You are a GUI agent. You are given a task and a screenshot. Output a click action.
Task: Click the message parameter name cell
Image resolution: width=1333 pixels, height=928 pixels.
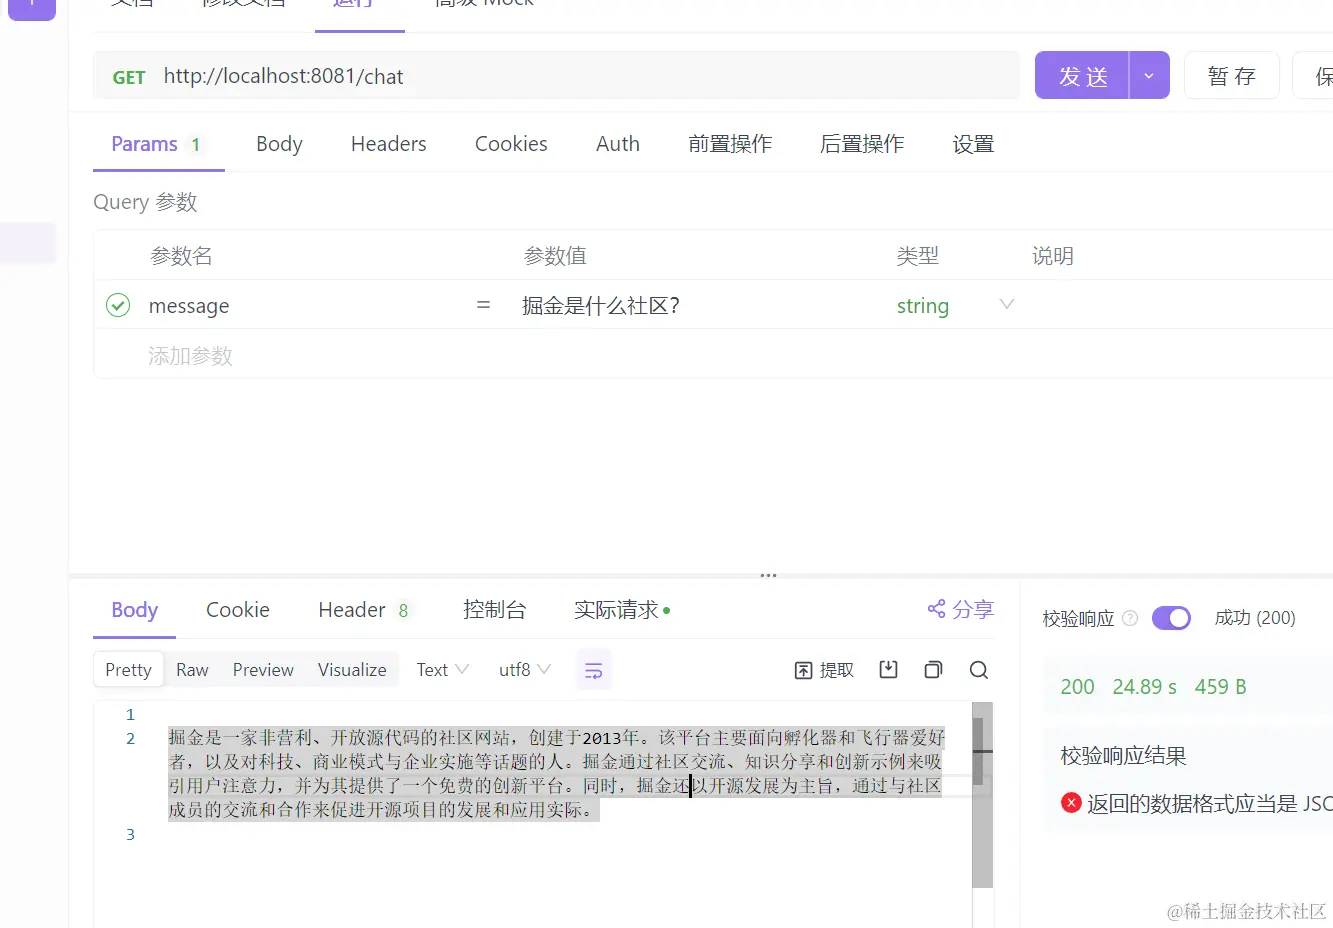189,306
